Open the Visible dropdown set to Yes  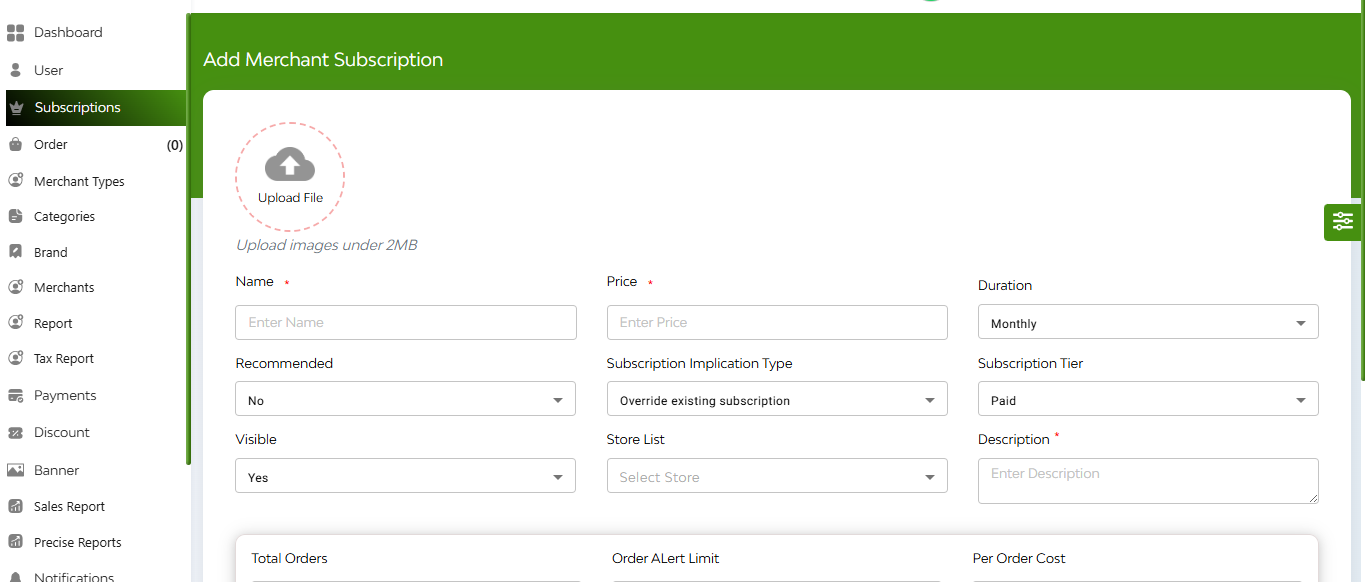coord(405,476)
